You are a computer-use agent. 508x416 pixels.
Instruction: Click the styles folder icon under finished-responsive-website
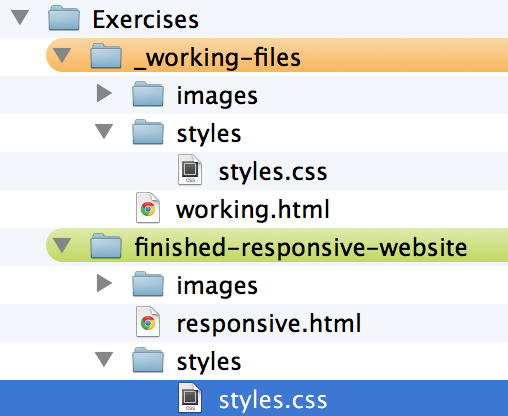click(x=148, y=360)
